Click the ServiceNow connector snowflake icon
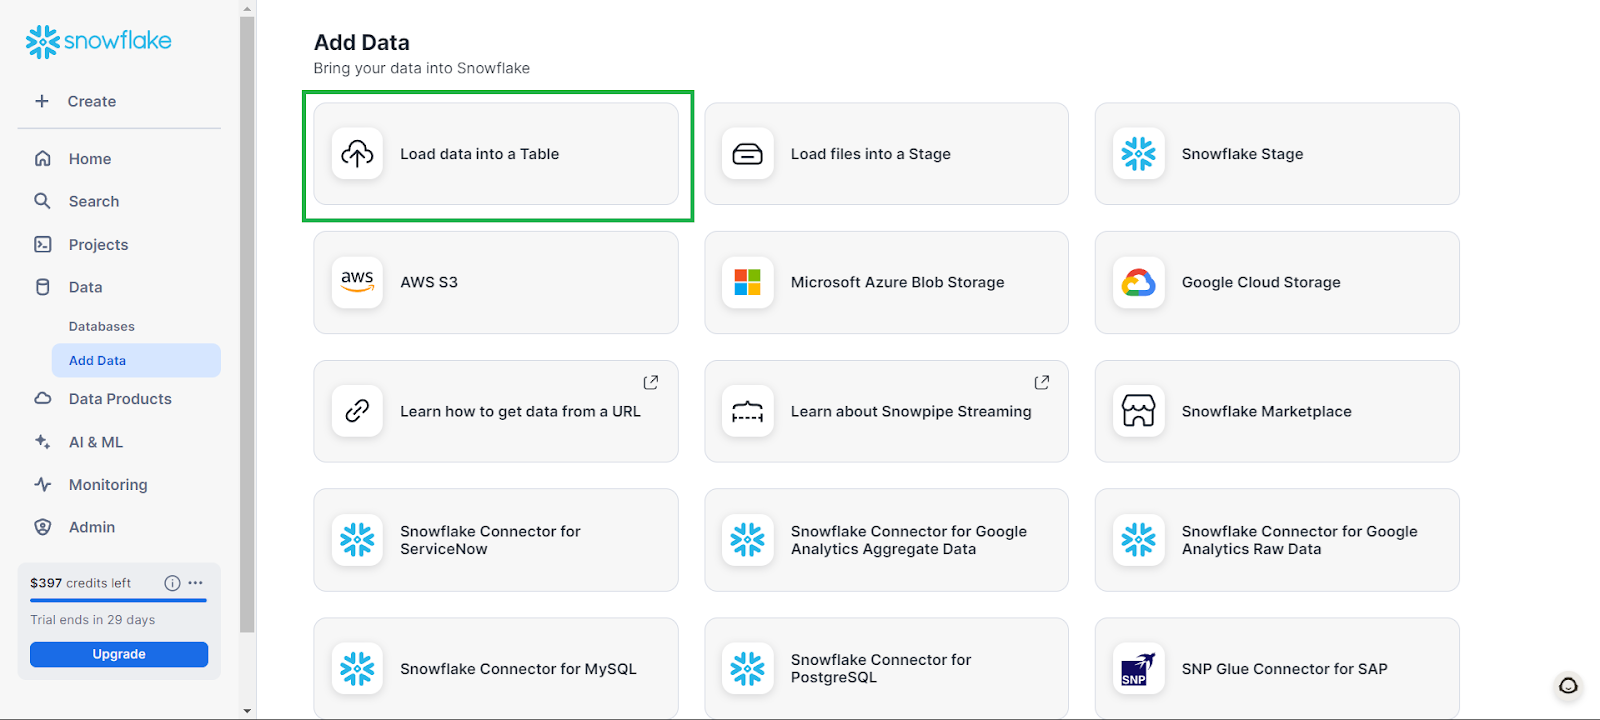This screenshot has height=720, width=1600. point(357,540)
